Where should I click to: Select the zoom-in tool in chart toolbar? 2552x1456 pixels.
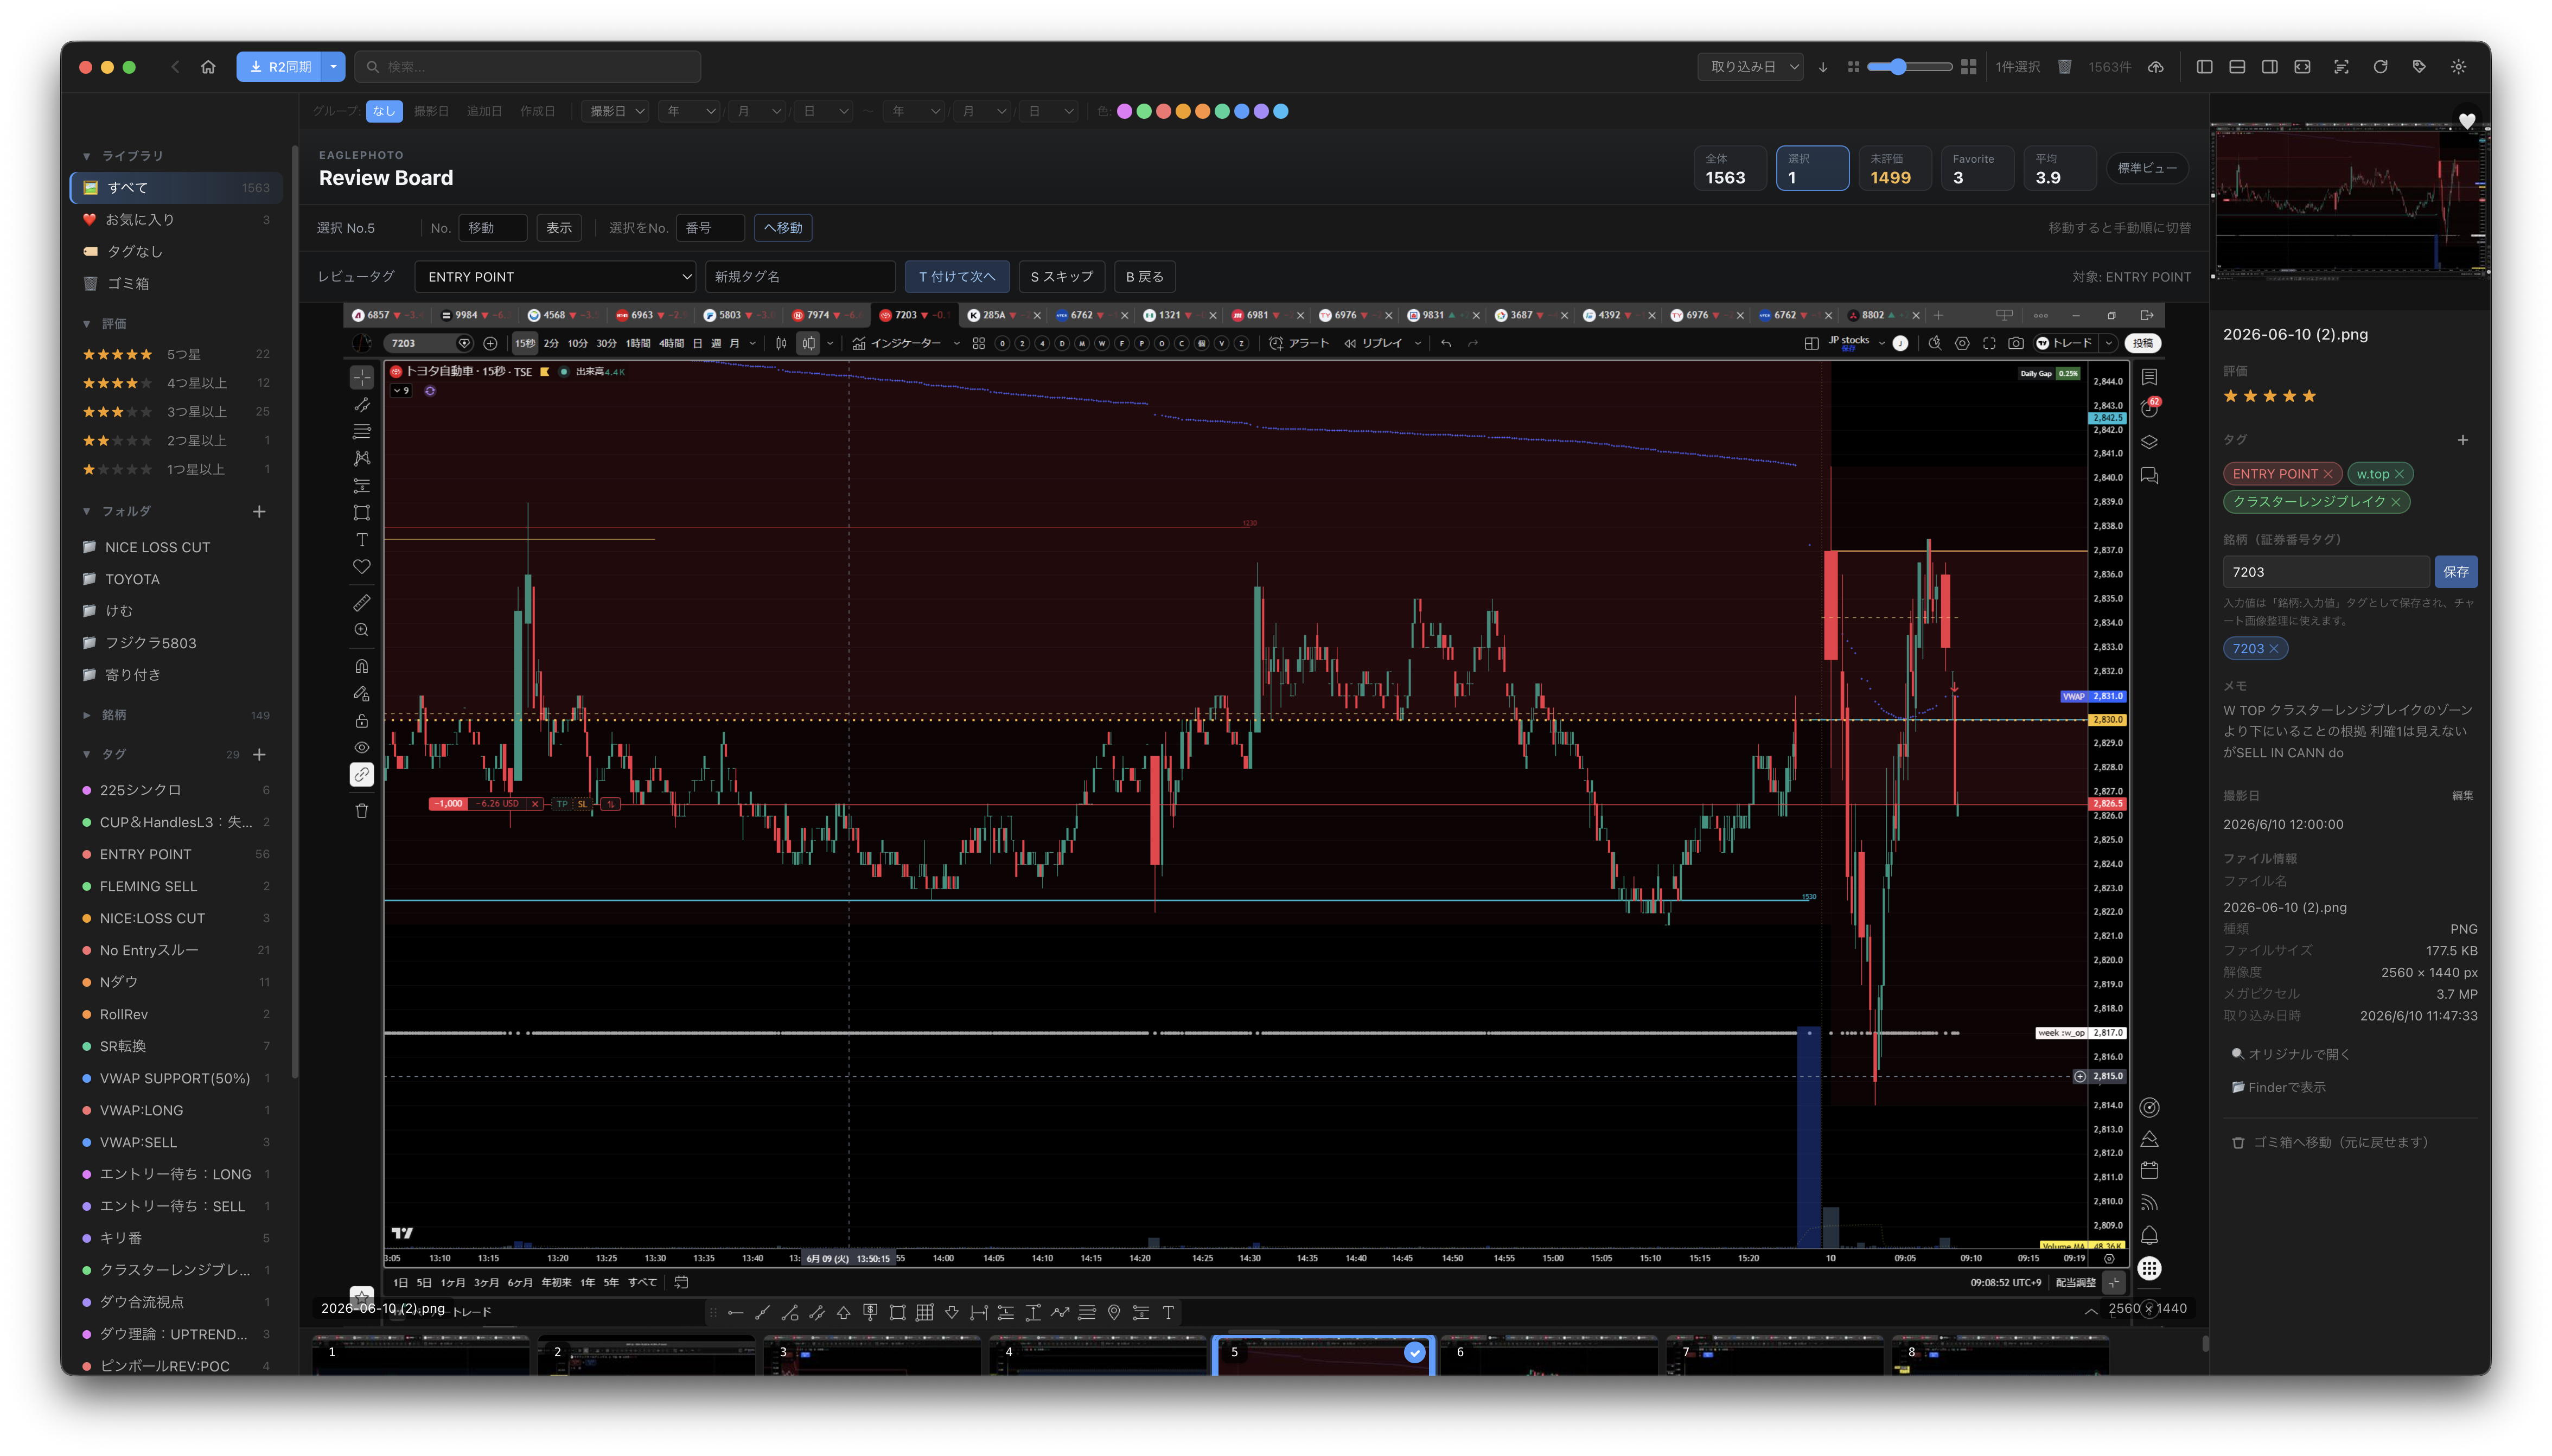point(362,630)
